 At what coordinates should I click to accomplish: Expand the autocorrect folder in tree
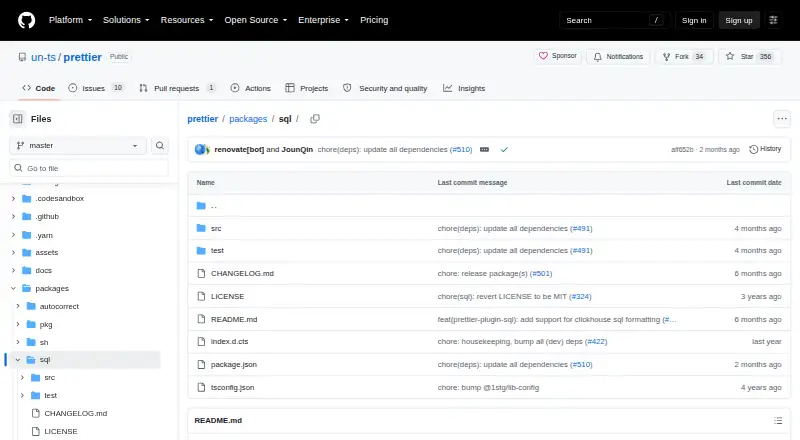(18, 306)
